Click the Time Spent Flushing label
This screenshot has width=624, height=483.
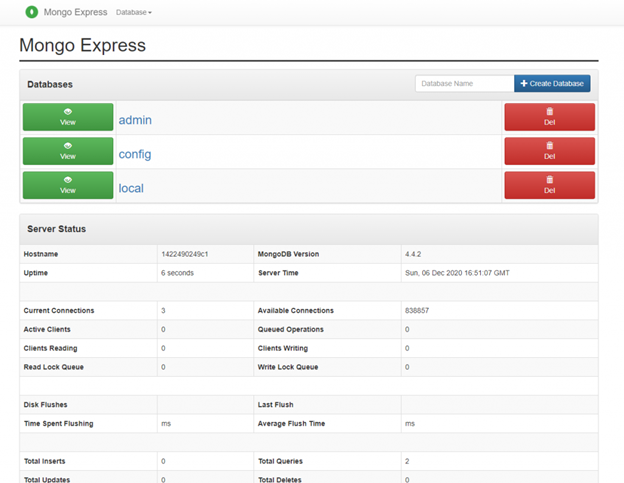tap(58, 423)
